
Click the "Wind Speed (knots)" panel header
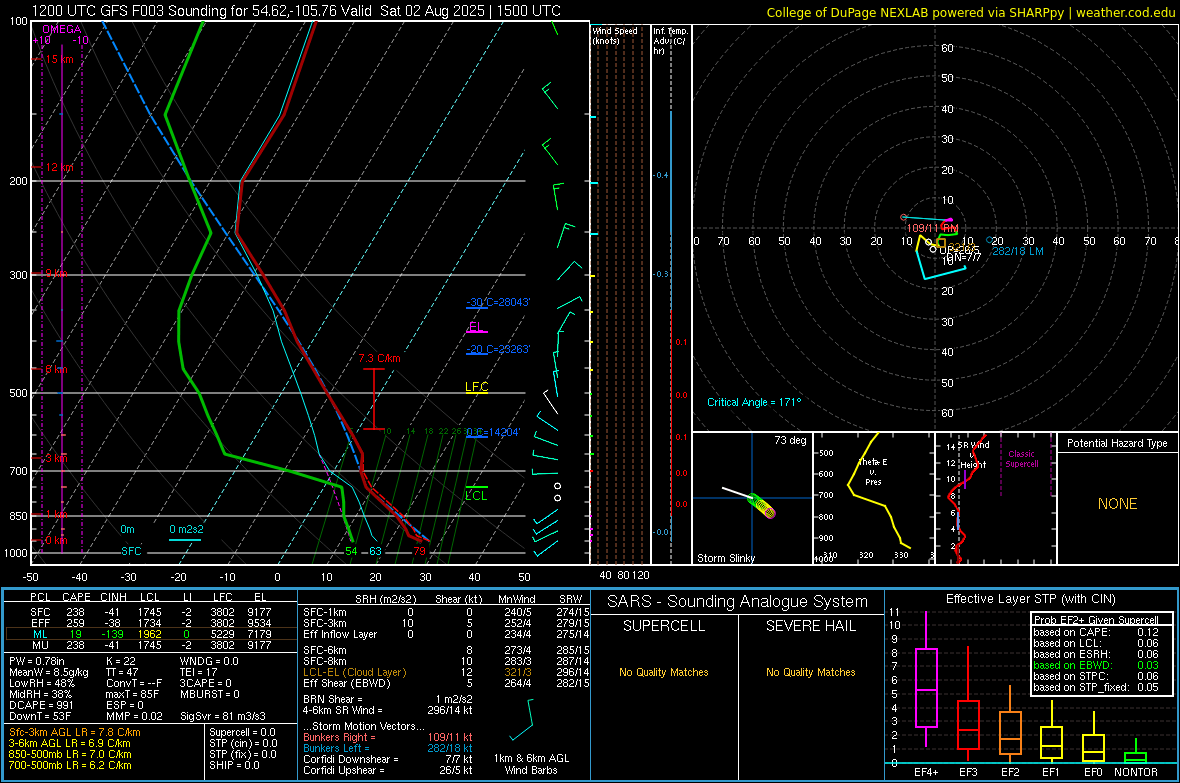[614, 35]
